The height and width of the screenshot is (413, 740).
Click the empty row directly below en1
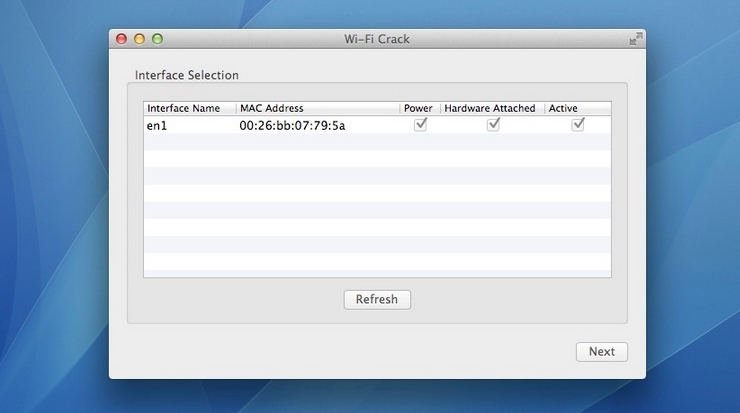point(377,142)
